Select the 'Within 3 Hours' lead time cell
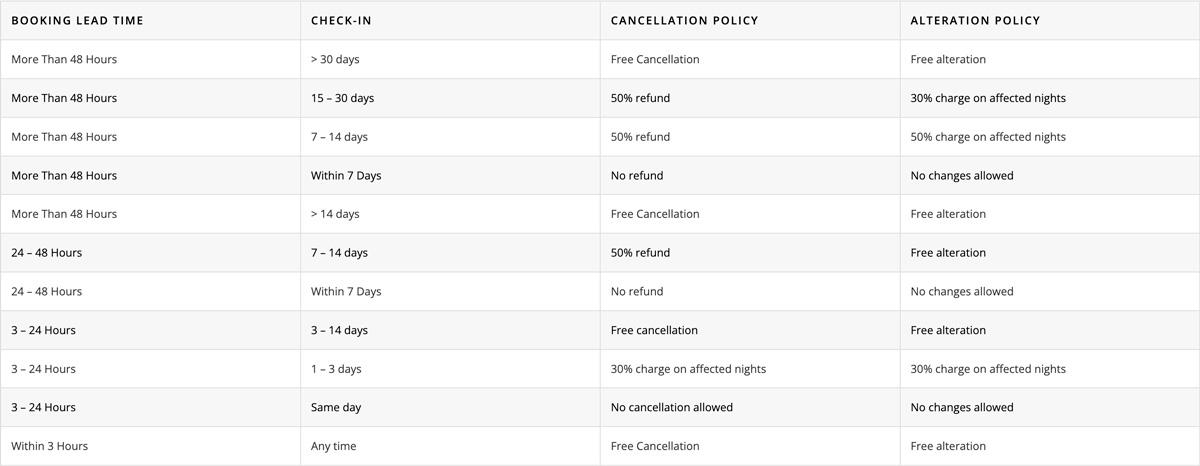Screen dimensions: 1200x466 (49, 446)
